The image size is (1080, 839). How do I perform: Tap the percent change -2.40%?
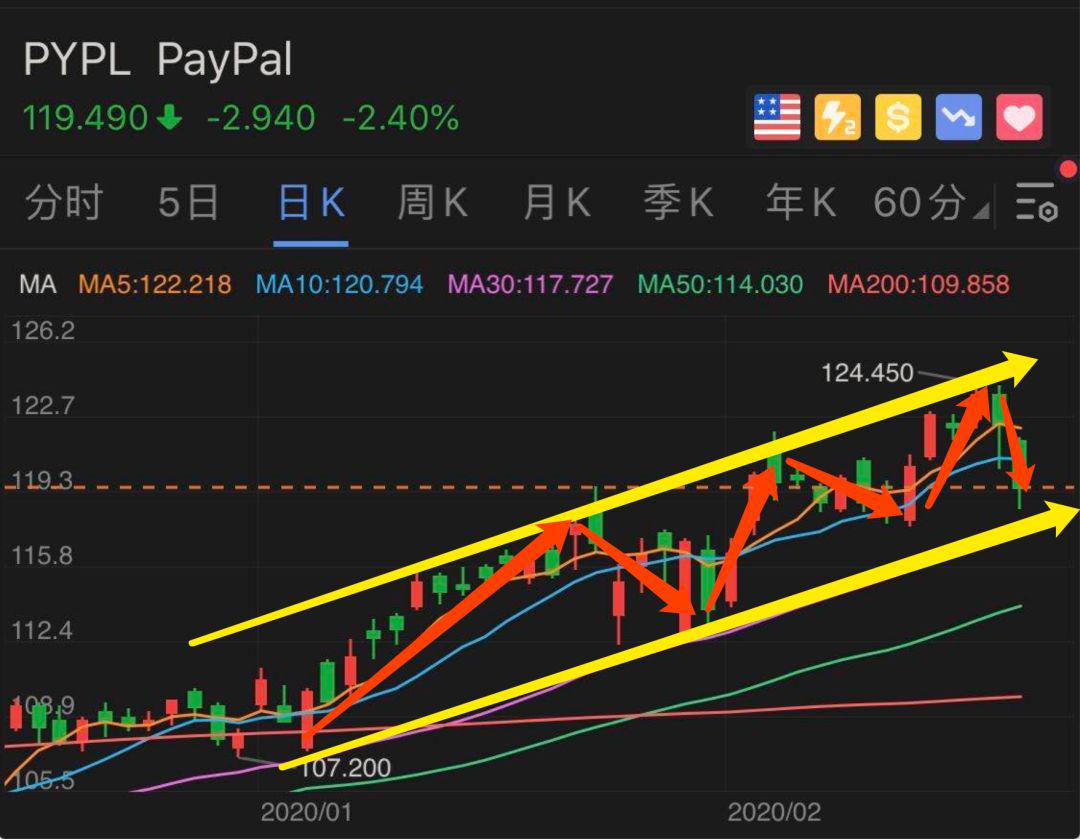tap(401, 118)
